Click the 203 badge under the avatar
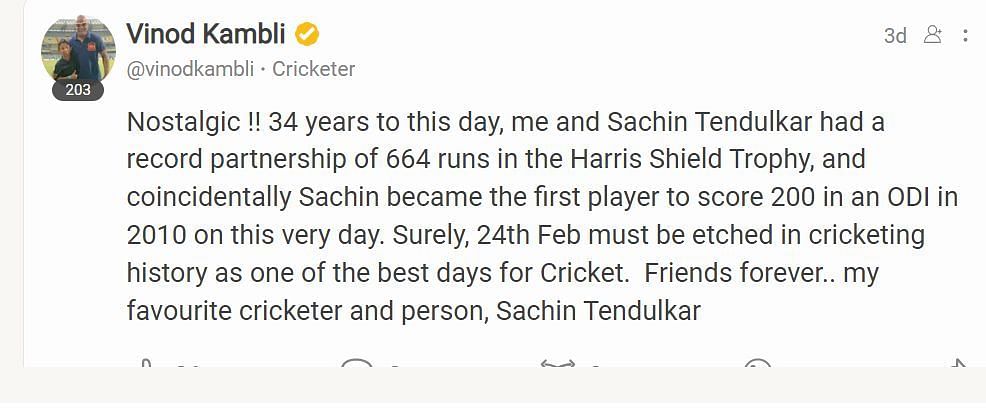 pos(78,90)
